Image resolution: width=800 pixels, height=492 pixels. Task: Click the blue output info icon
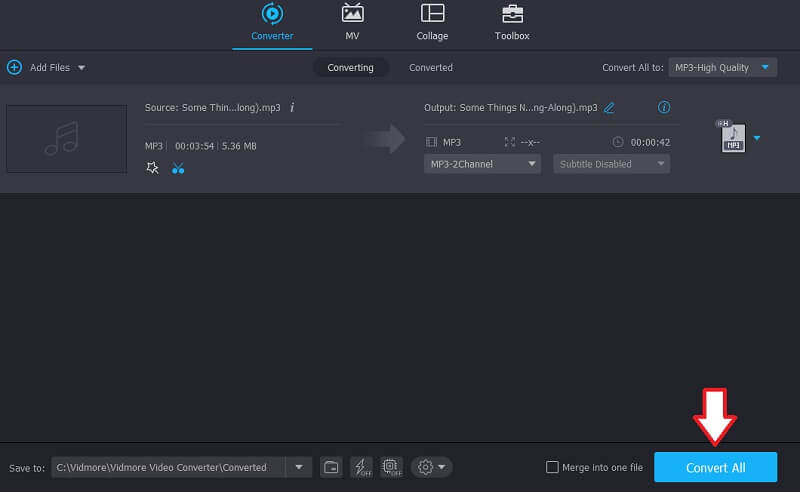(663, 107)
